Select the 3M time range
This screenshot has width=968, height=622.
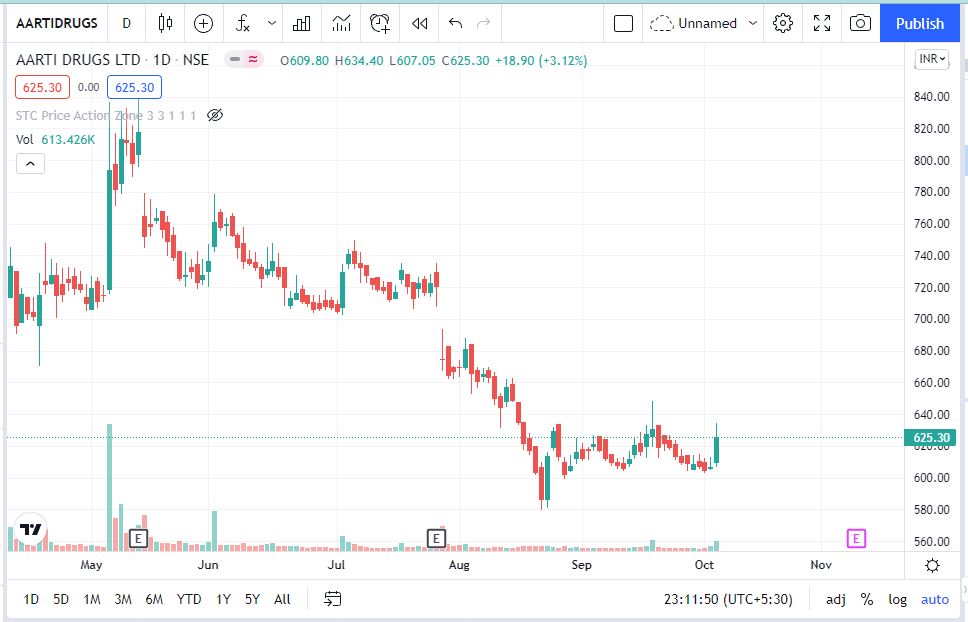(x=123, y=599)
